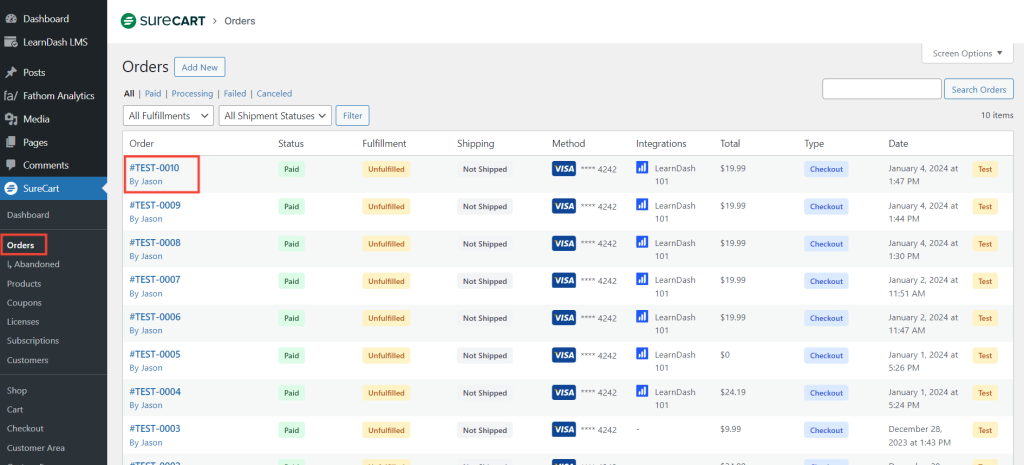Click the Pages icon in sidebar

tap(11, 142)
